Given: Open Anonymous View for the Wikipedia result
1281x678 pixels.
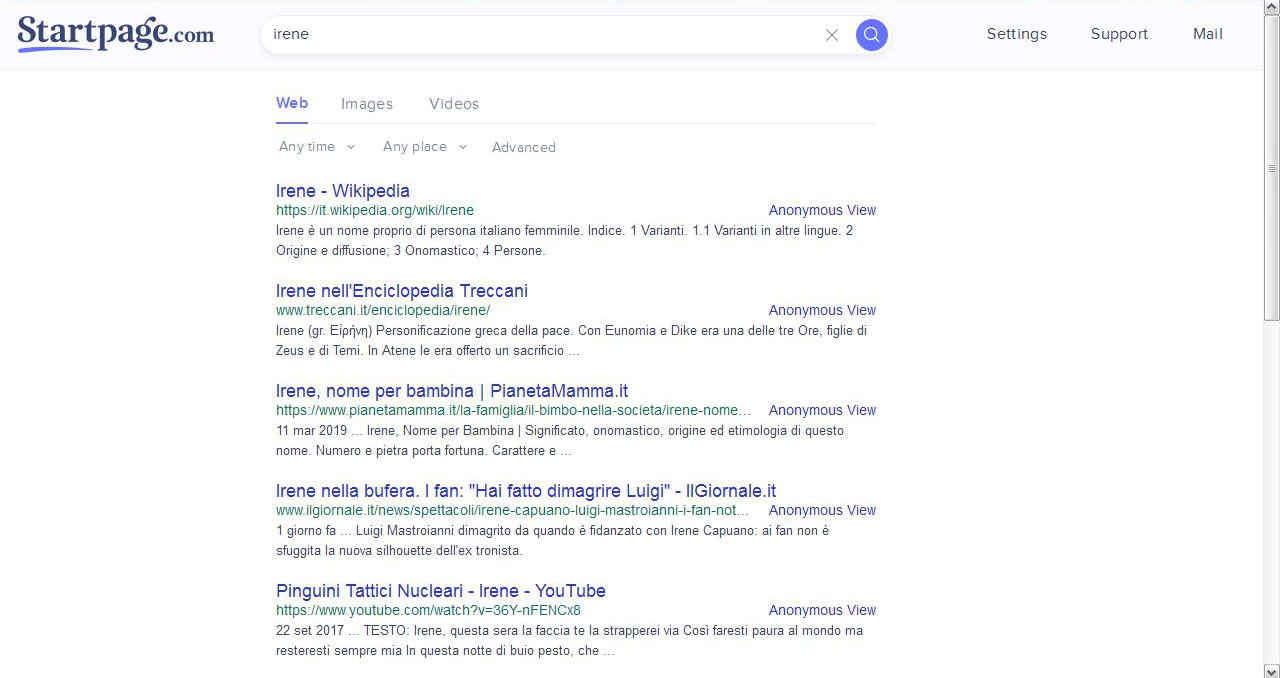Looking at the screenshot, I should tap(822, 210).
